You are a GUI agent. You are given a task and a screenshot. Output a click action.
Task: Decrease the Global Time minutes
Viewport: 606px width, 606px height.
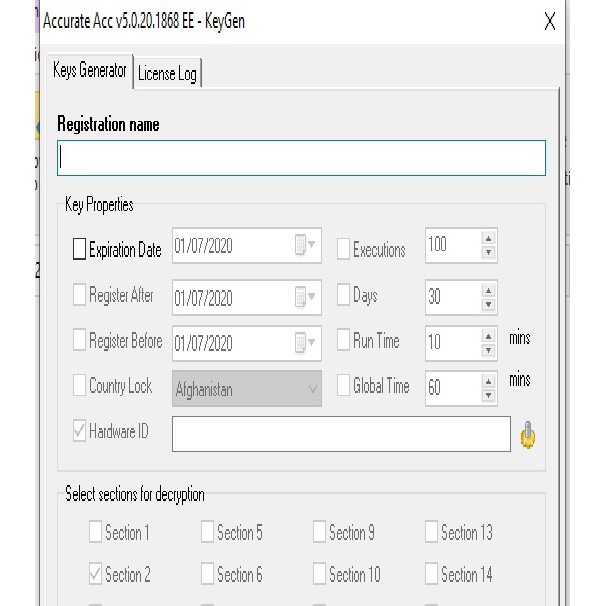(x=489, y=395)
